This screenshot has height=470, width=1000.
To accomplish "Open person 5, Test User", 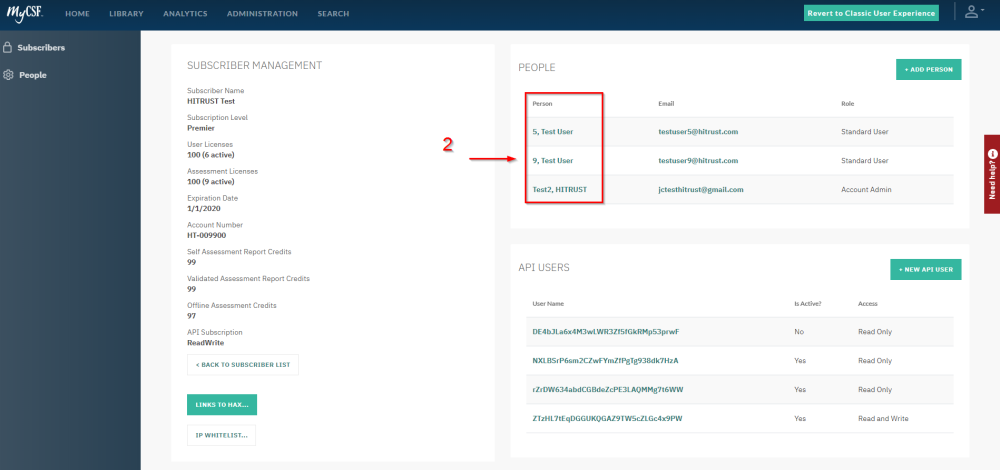I will tap(553, 132).
